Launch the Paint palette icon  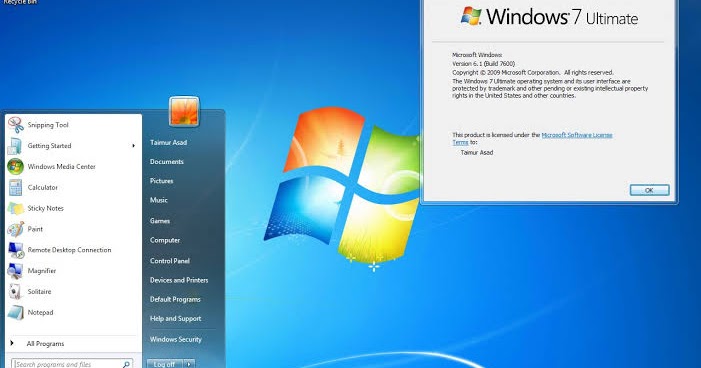click(x=16, y=229)
